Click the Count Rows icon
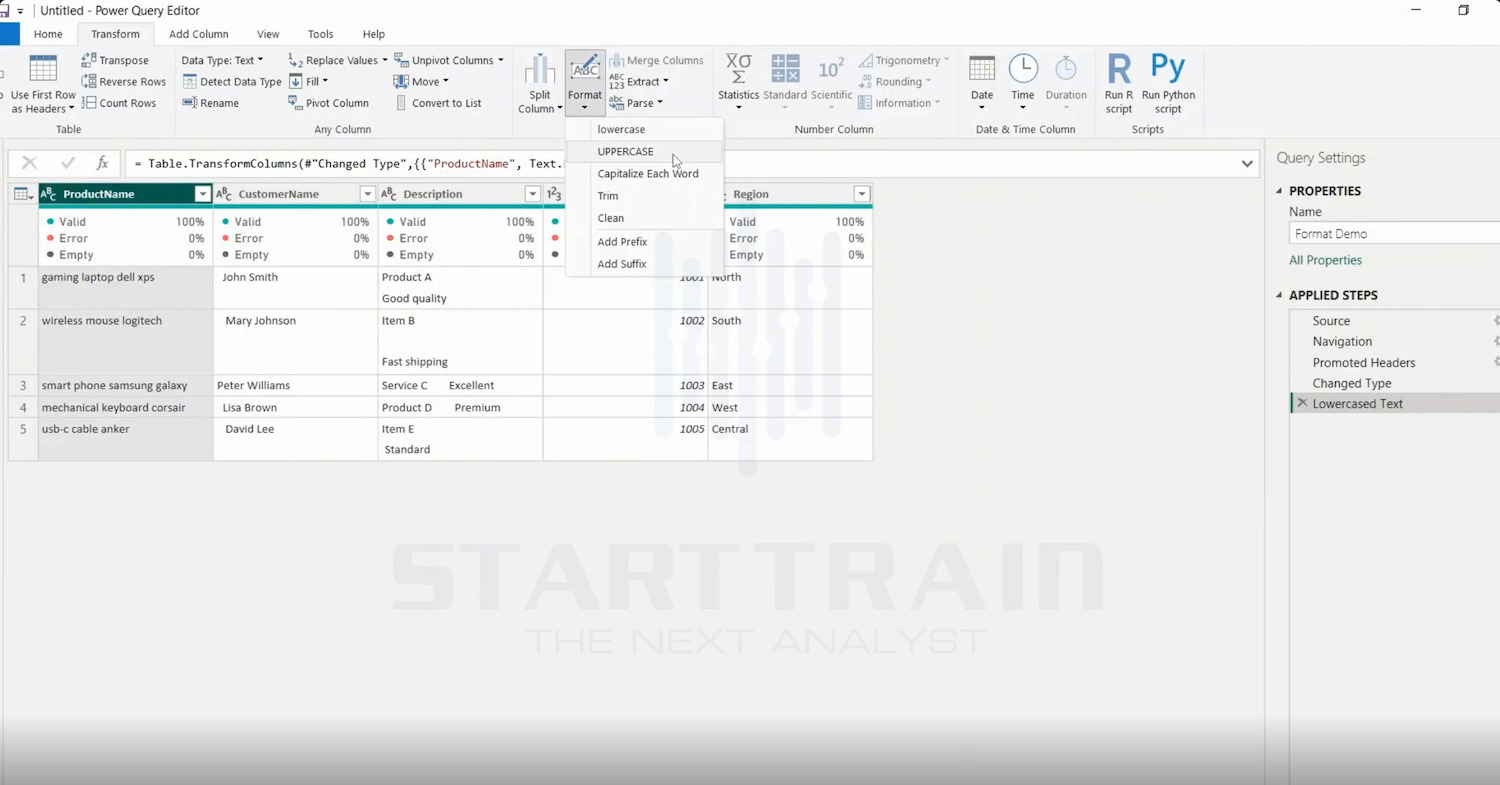Image resolution: width=1500 pixels, height=785 pixels. click(x=89, y=103)
